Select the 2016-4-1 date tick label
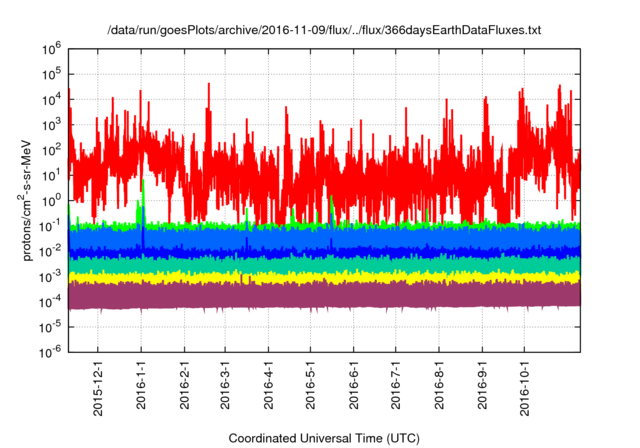640x448 pixels. point(268,385)
